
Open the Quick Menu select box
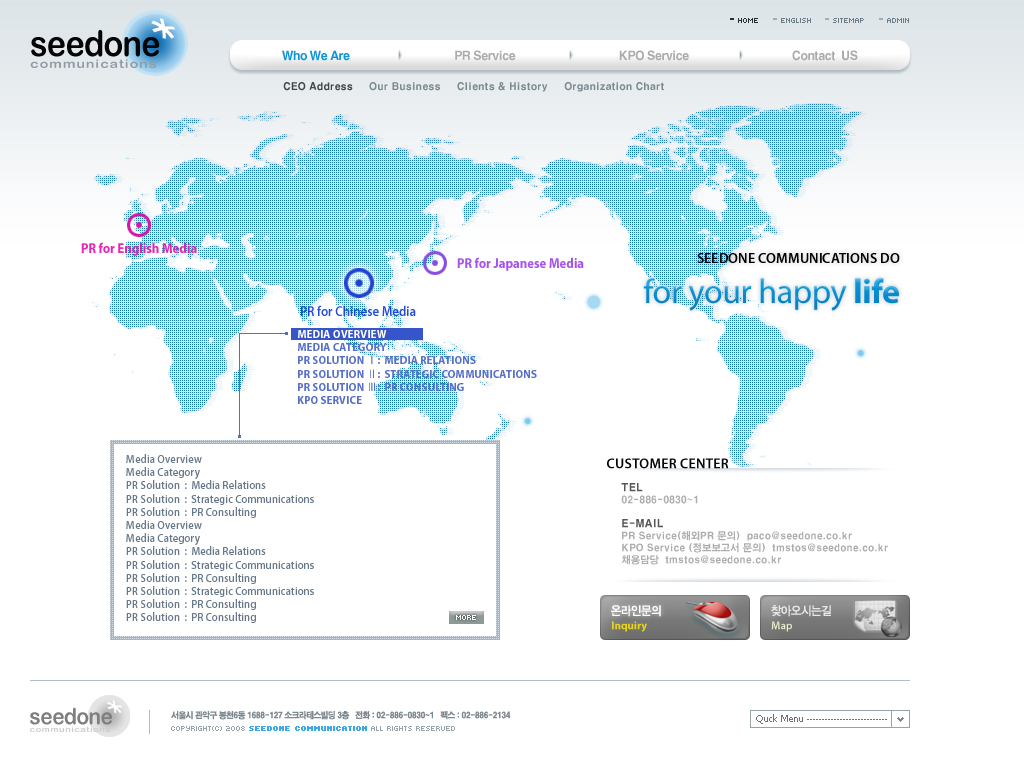820,719
